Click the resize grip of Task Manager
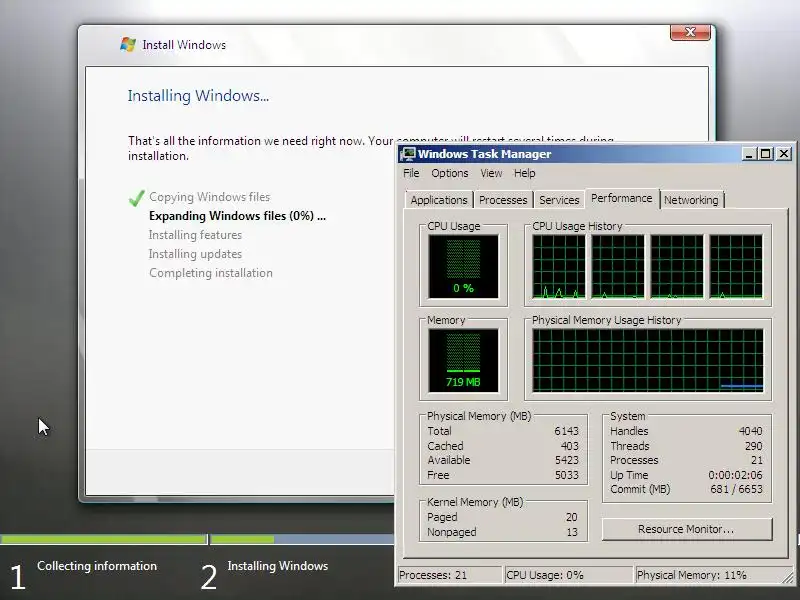The image size is (800, 600). (x=787, y=577)
